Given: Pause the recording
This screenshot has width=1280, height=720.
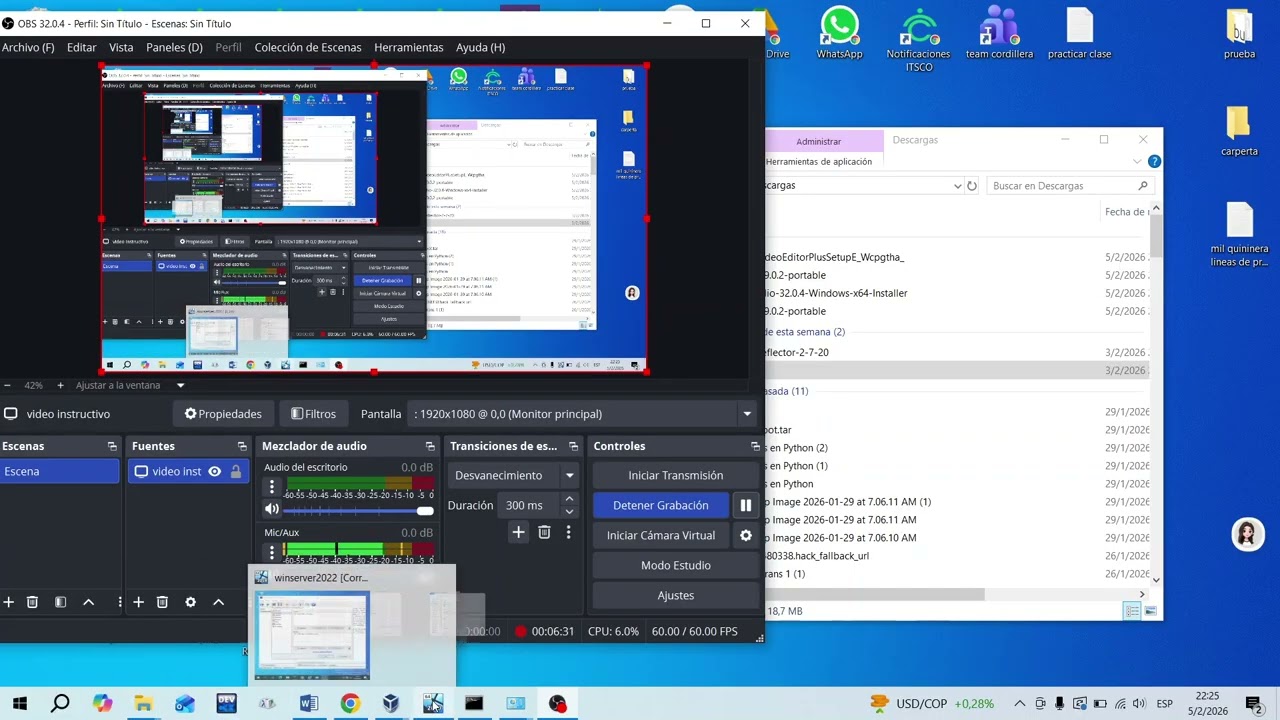Looking at the screenshot, I should tap(745, 505).
